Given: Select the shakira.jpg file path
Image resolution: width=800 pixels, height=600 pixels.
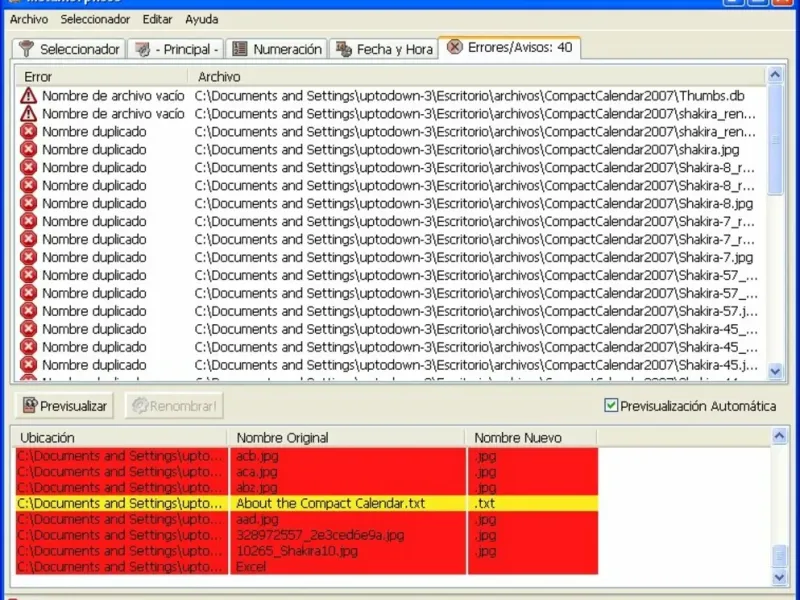Looking at the screenshot, I should pyautogui.click(x=467, y=149).
